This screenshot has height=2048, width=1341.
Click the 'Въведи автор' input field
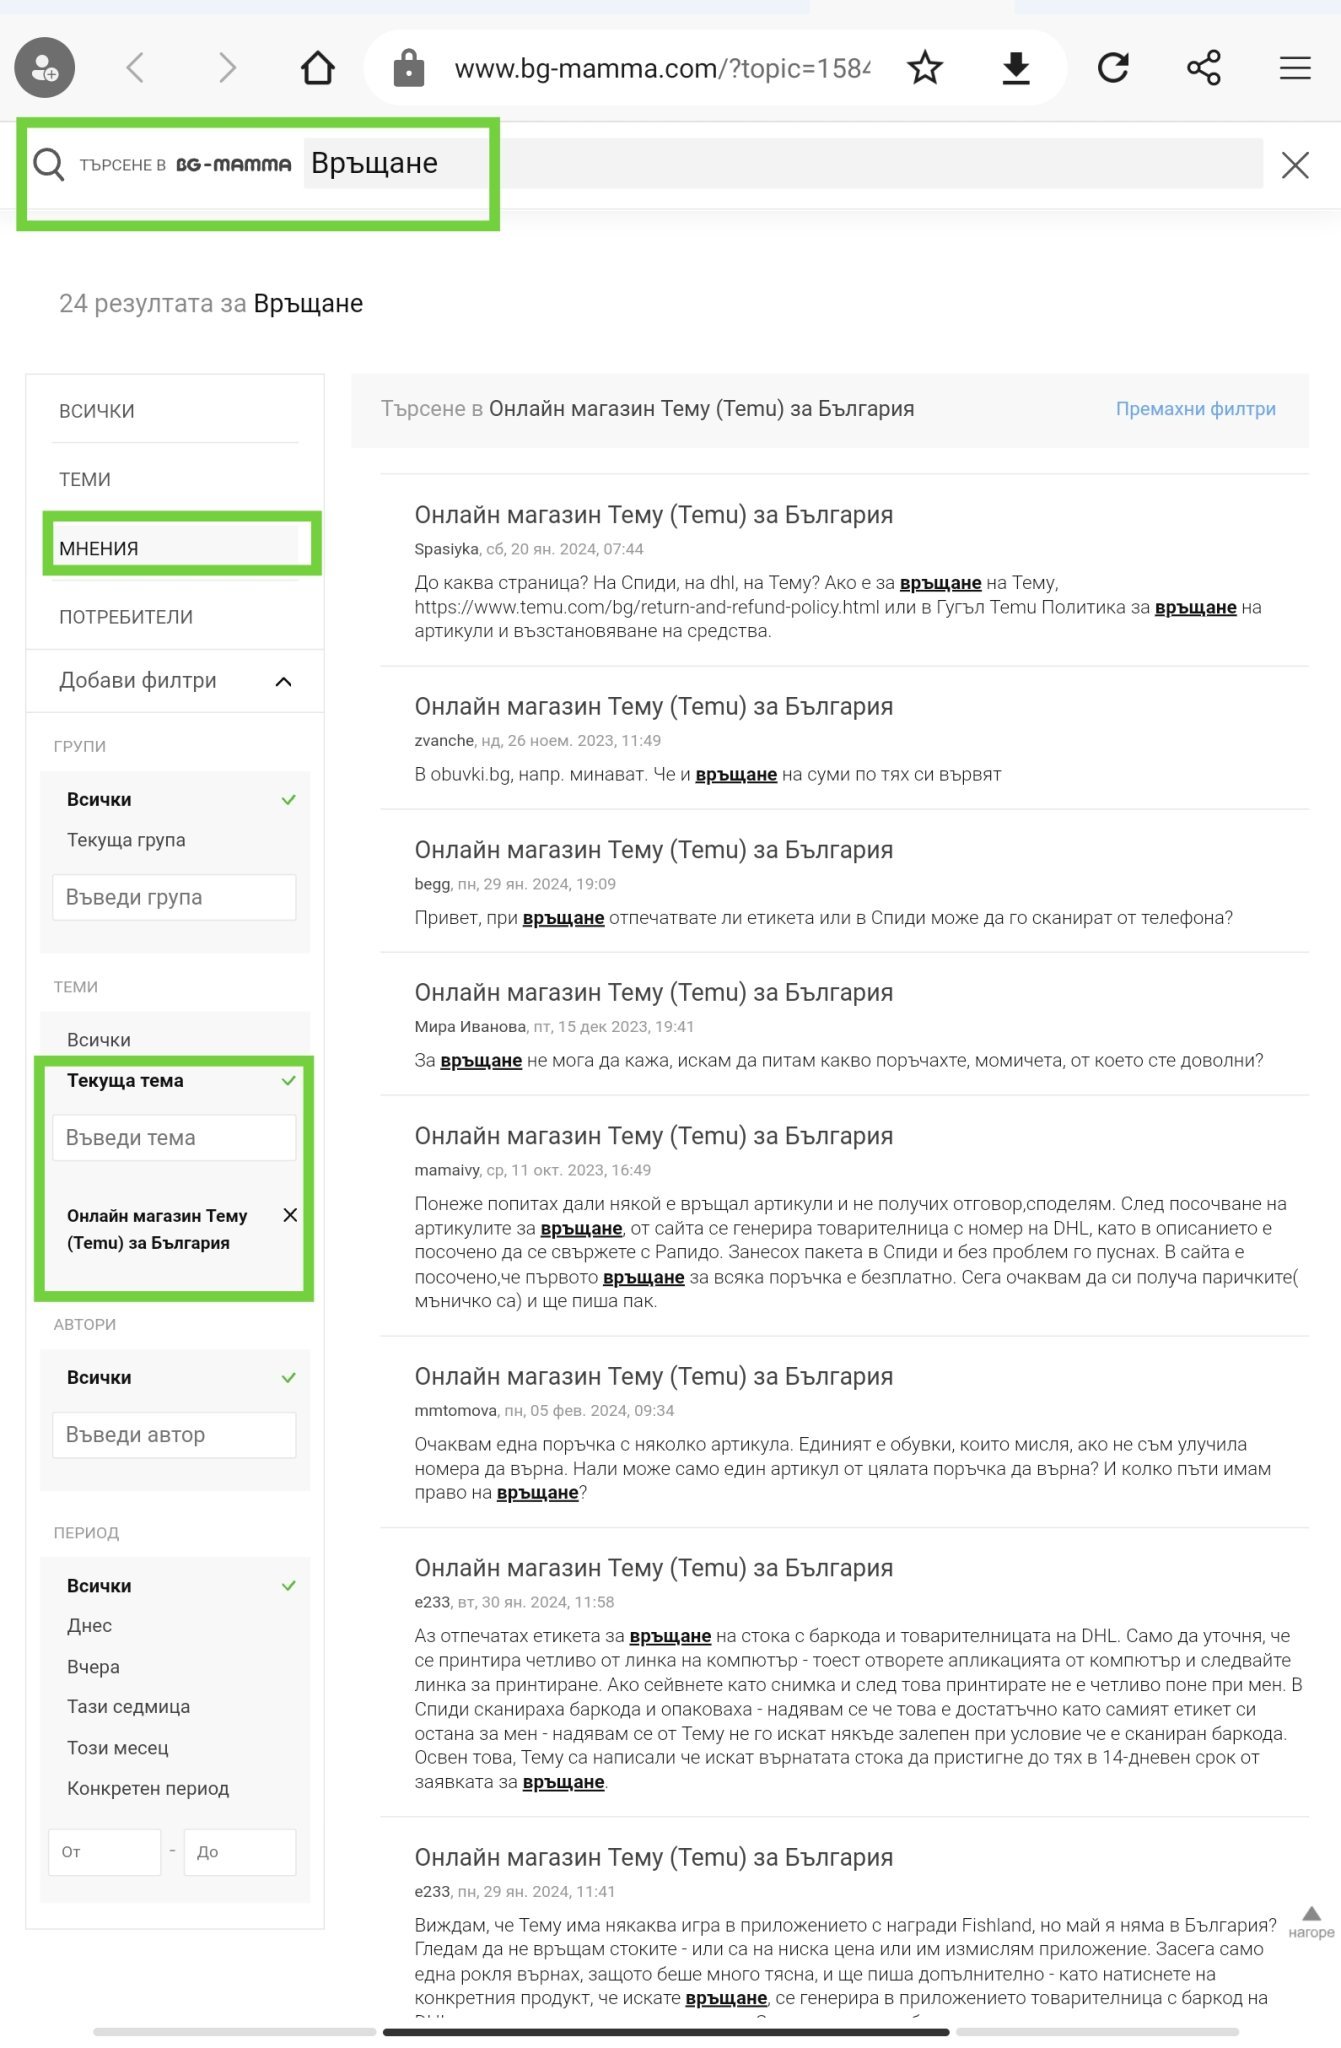[174, 1435]
